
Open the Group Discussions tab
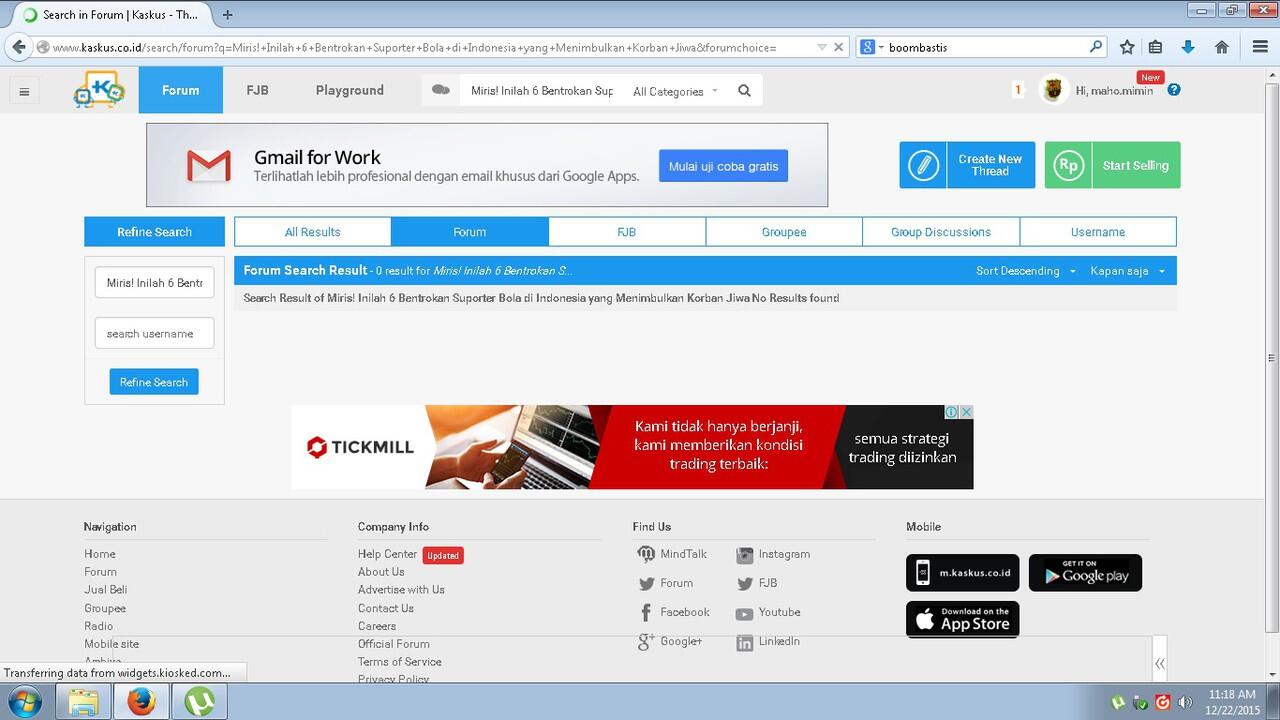[x=941, y=232]
